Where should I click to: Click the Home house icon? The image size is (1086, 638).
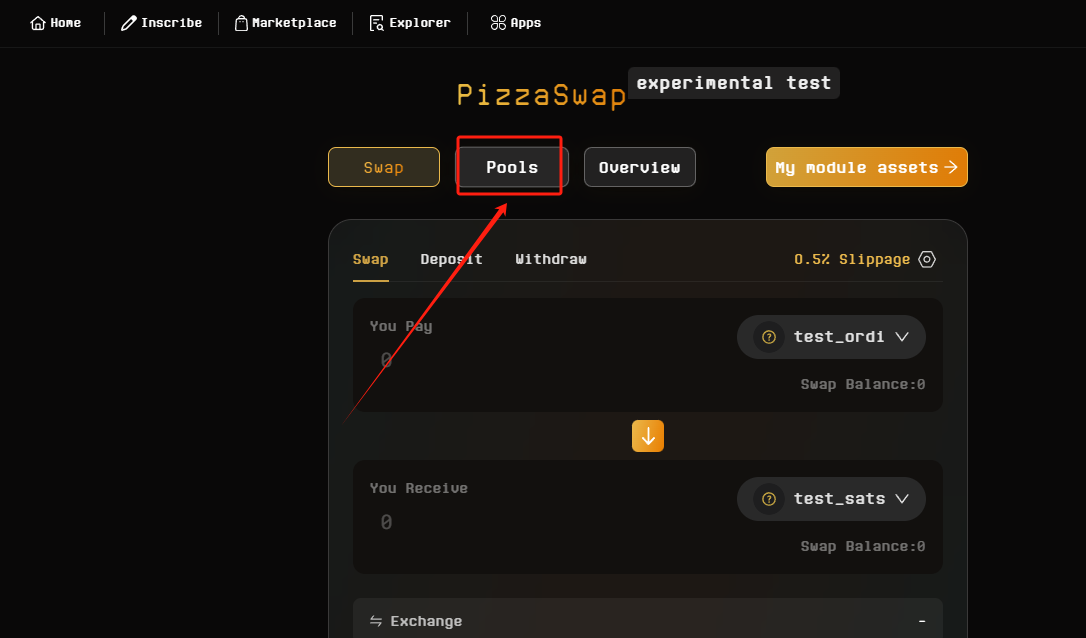[x=38, y=22]
